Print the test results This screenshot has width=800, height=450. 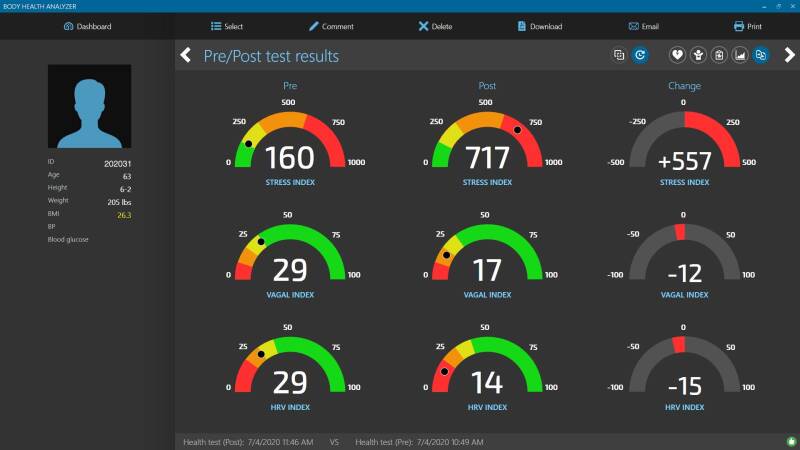(747, 27)
